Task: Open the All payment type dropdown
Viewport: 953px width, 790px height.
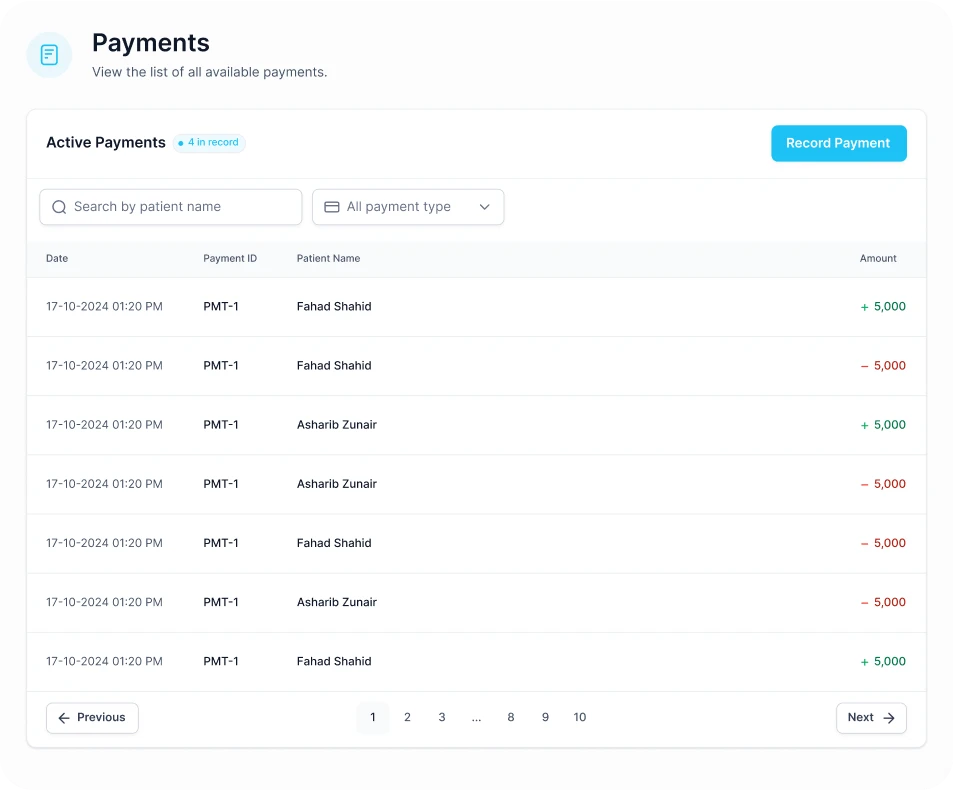Action: [408, 207]
